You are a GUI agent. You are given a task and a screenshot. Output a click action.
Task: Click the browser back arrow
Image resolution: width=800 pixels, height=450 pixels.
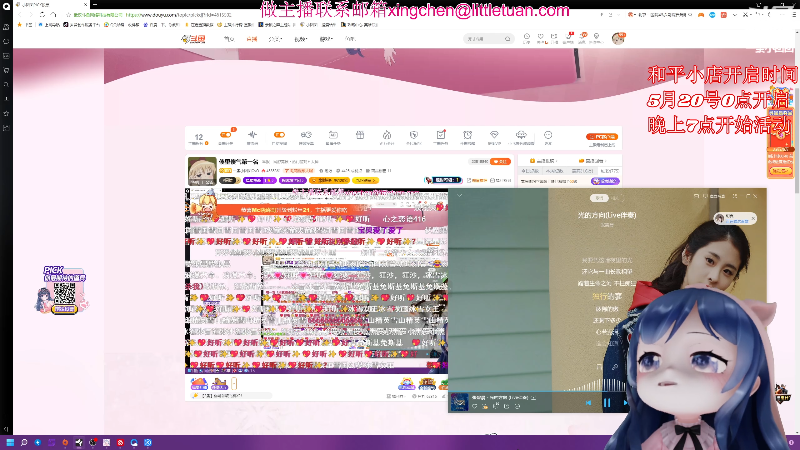[x=20, y=15]
